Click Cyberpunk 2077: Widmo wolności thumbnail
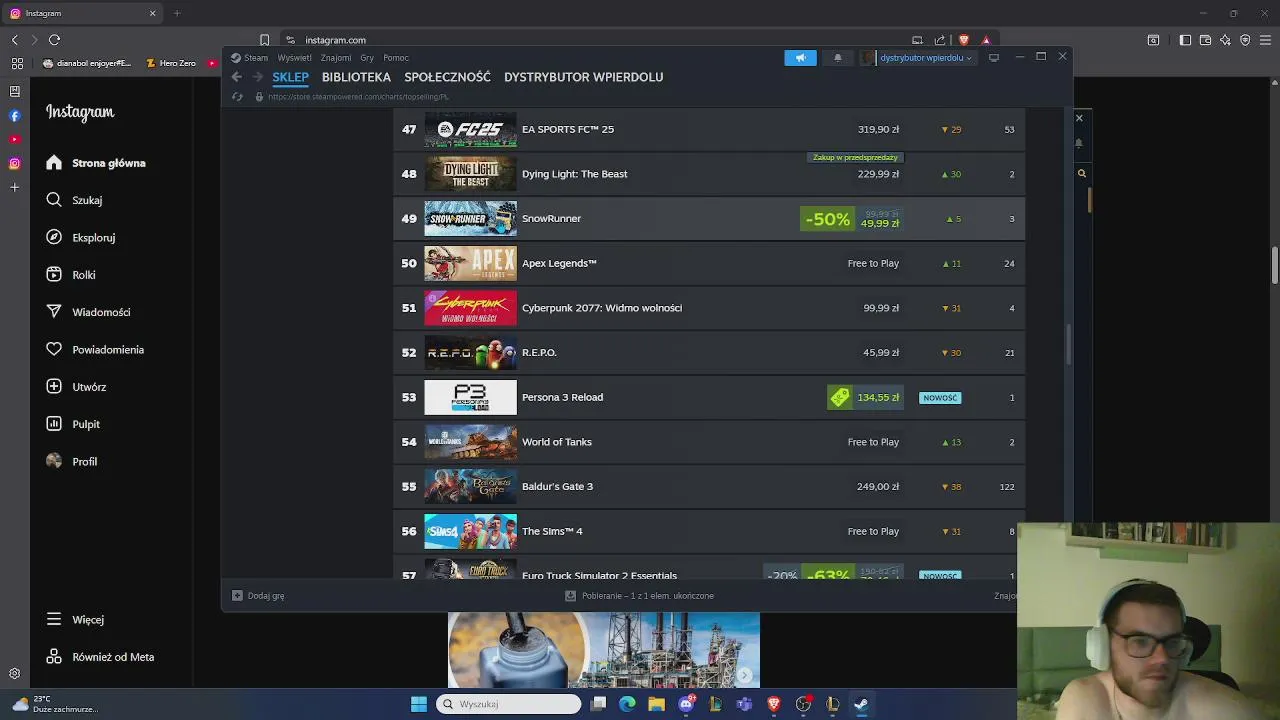1280x720 pixels. (x=470, y=308)
